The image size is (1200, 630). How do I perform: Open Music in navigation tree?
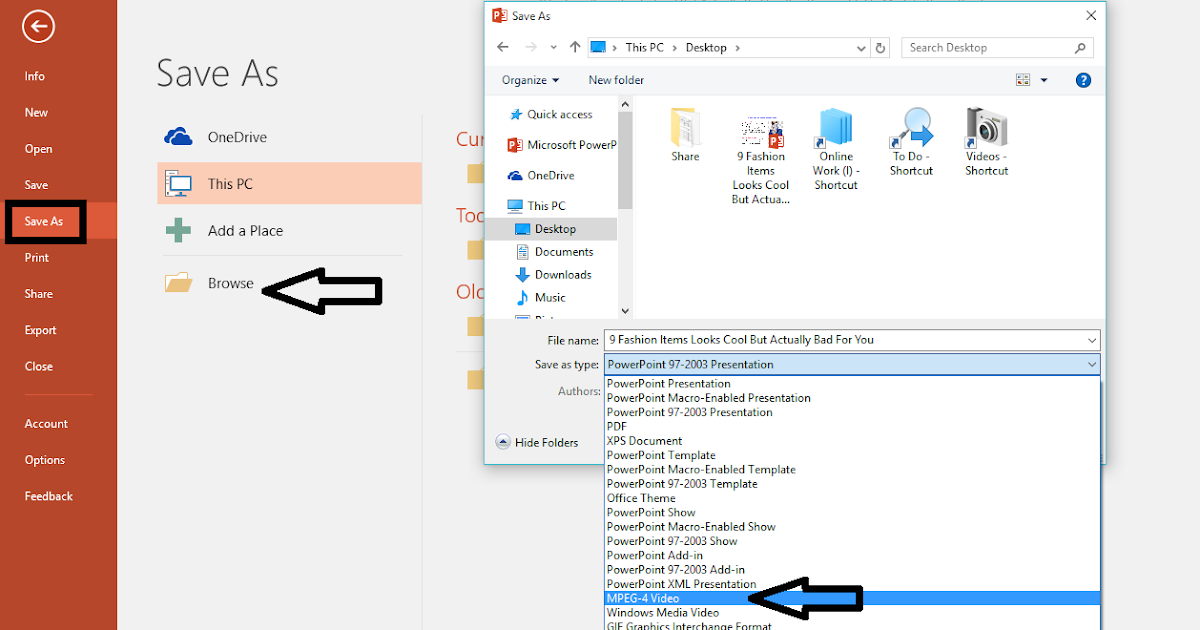click(541, 298)
